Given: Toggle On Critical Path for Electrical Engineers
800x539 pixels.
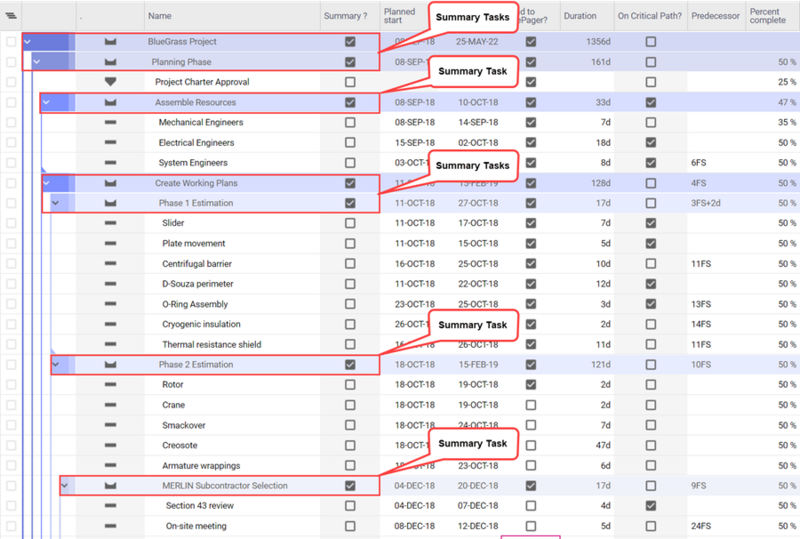Looking at the screenshot, I should [651, 142].
